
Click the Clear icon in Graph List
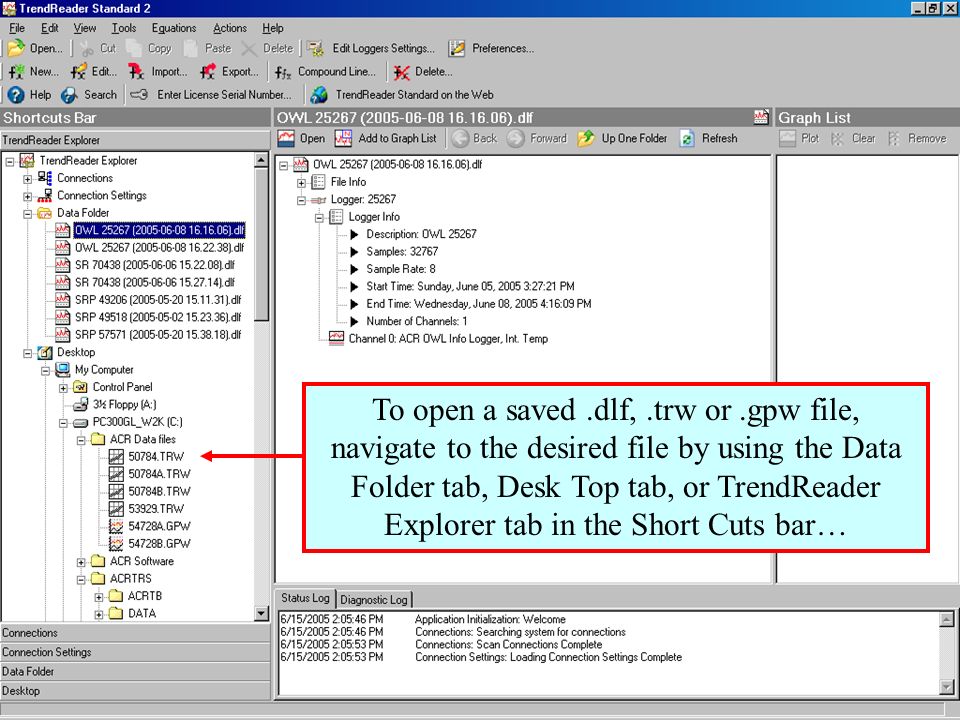tap(838, 139)
